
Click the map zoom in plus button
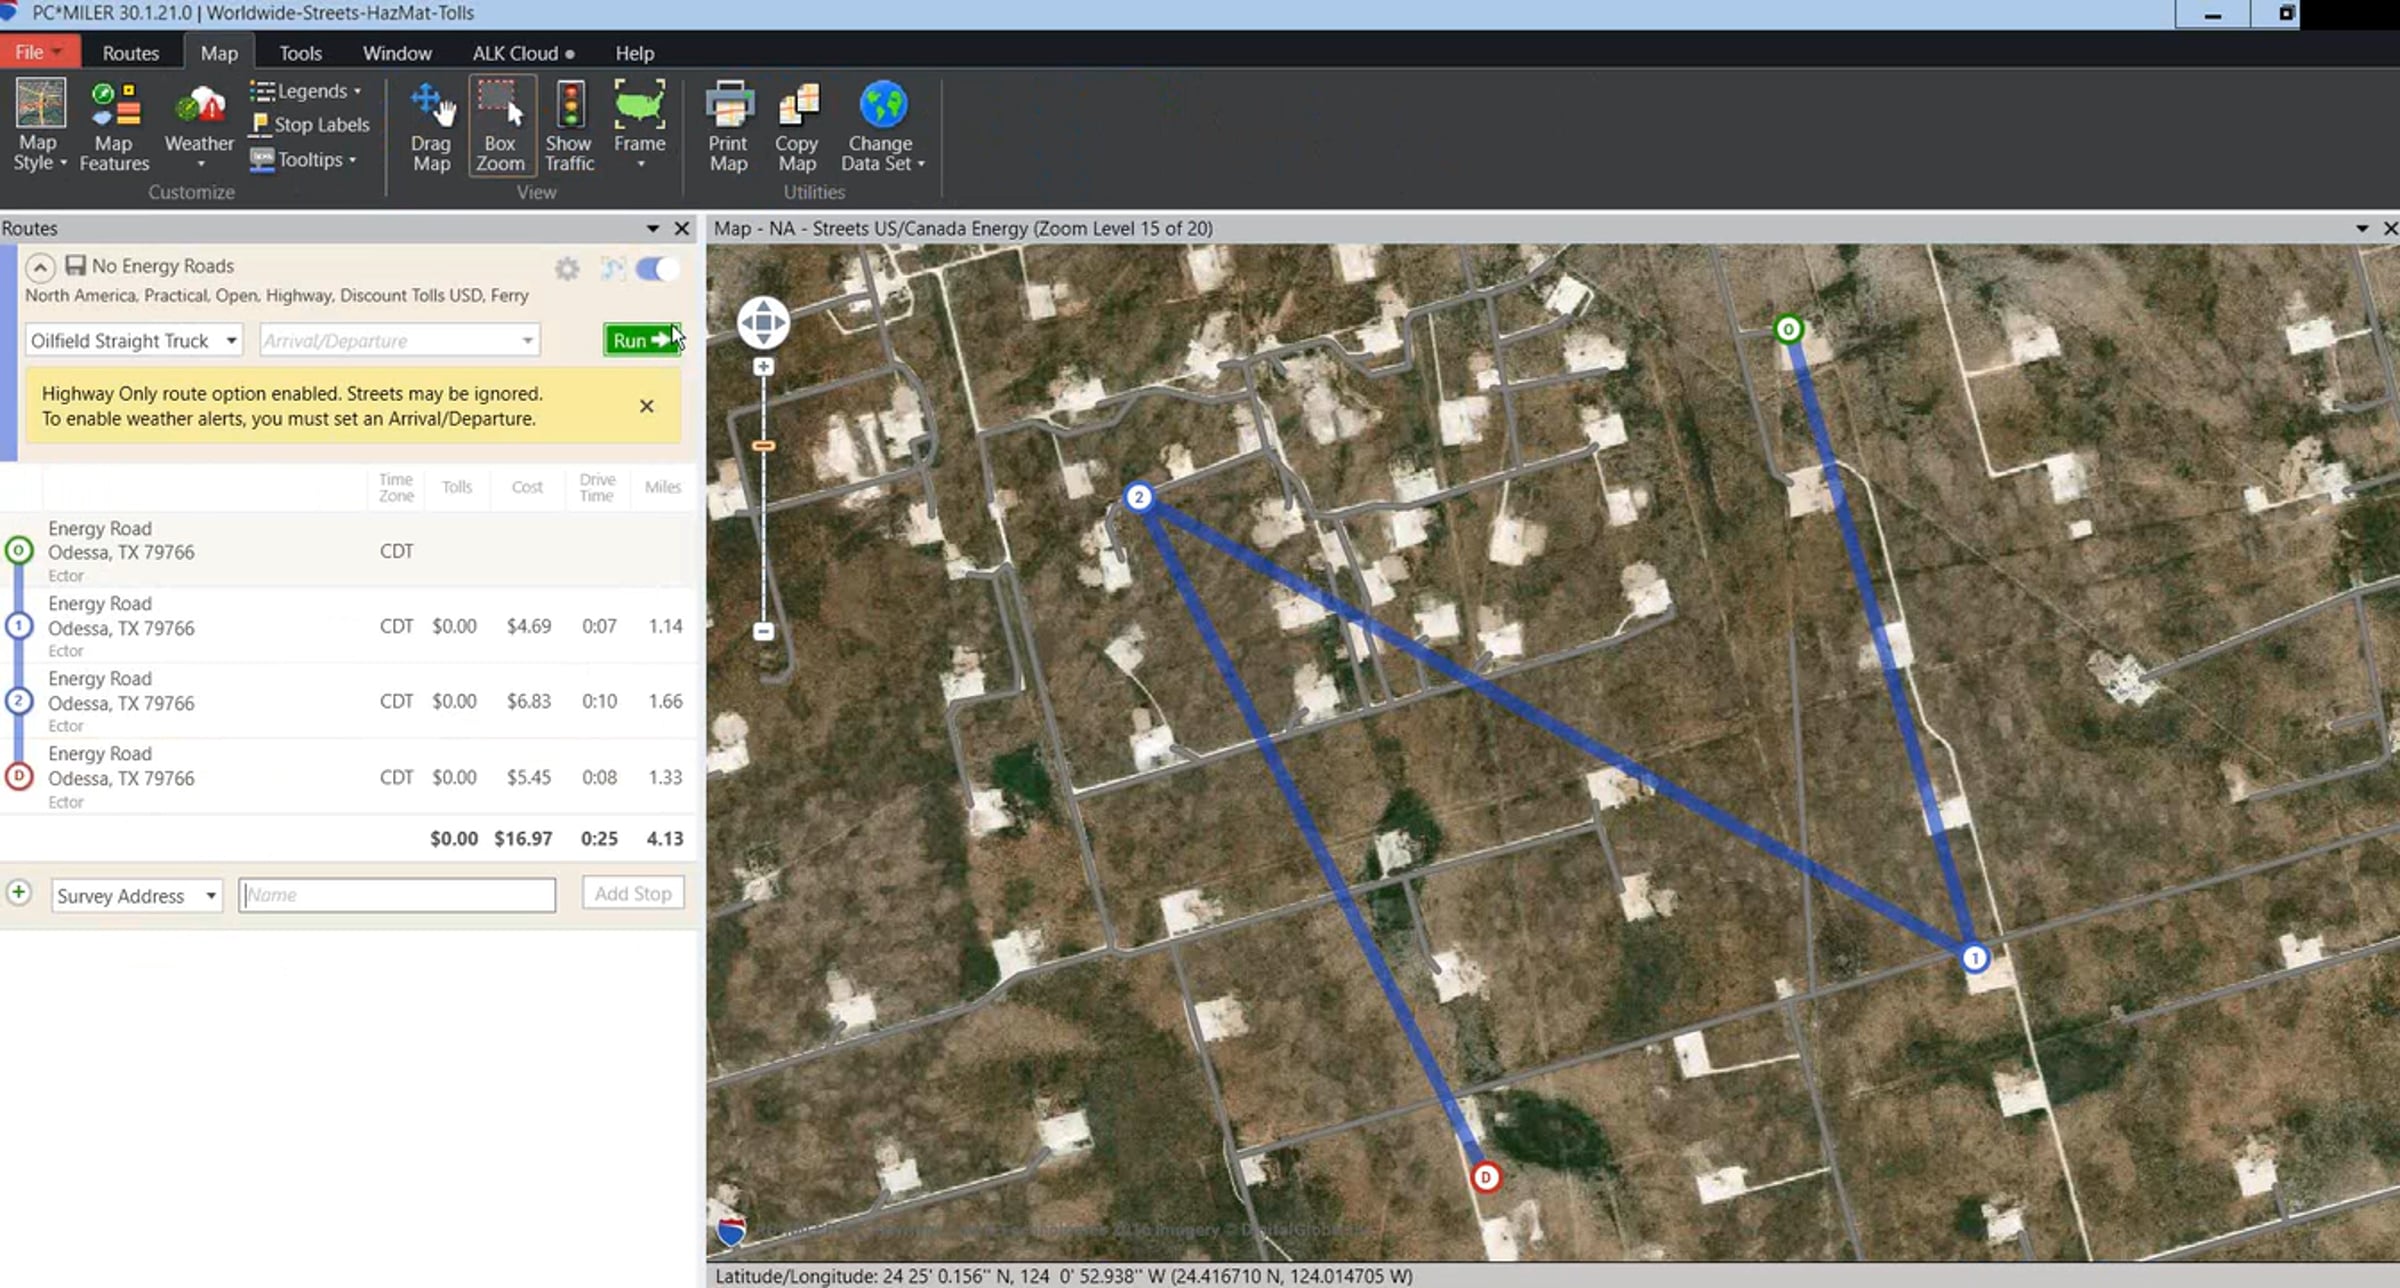(763, 367)
